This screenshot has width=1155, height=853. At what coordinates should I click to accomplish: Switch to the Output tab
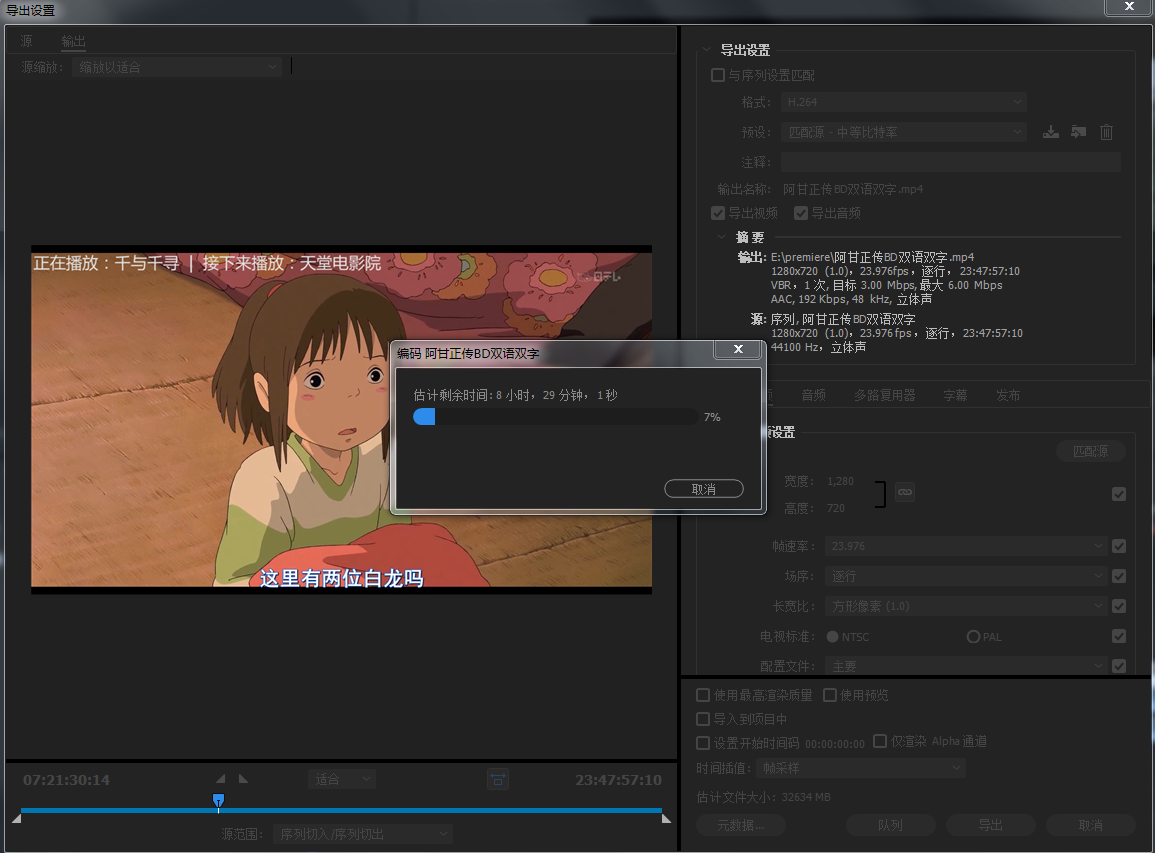pyautogui.click(x=73, y=41)
